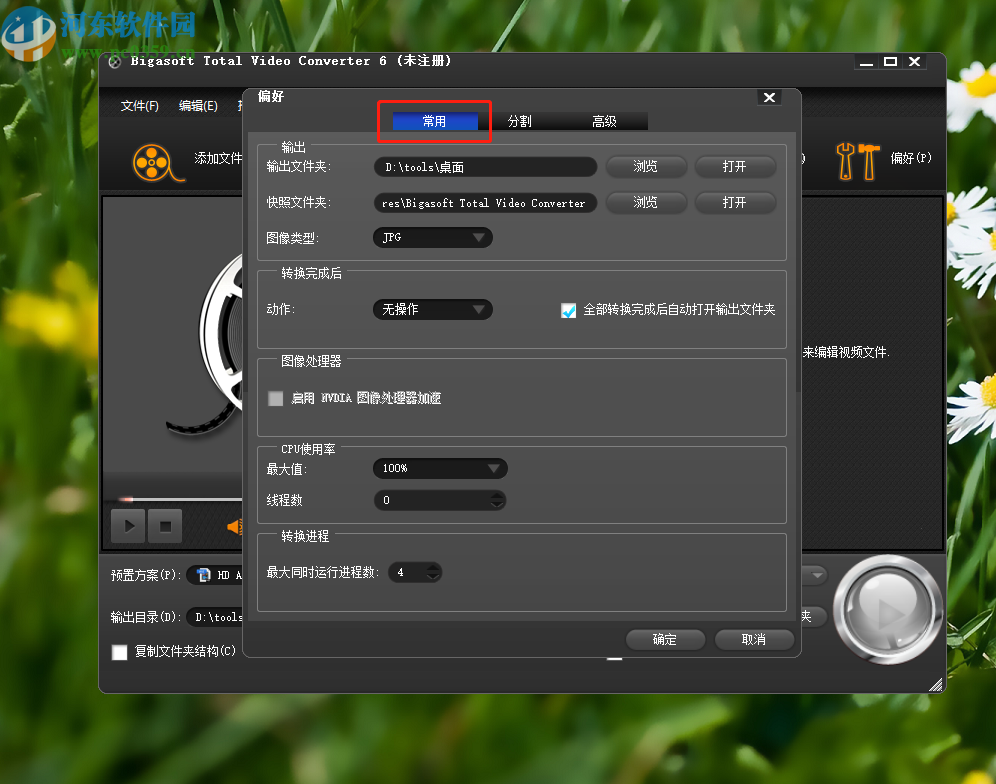Open Preferences via the 偏好 tools icon
This screenshot has width=996, height=784.
click(x=858, y=163)
